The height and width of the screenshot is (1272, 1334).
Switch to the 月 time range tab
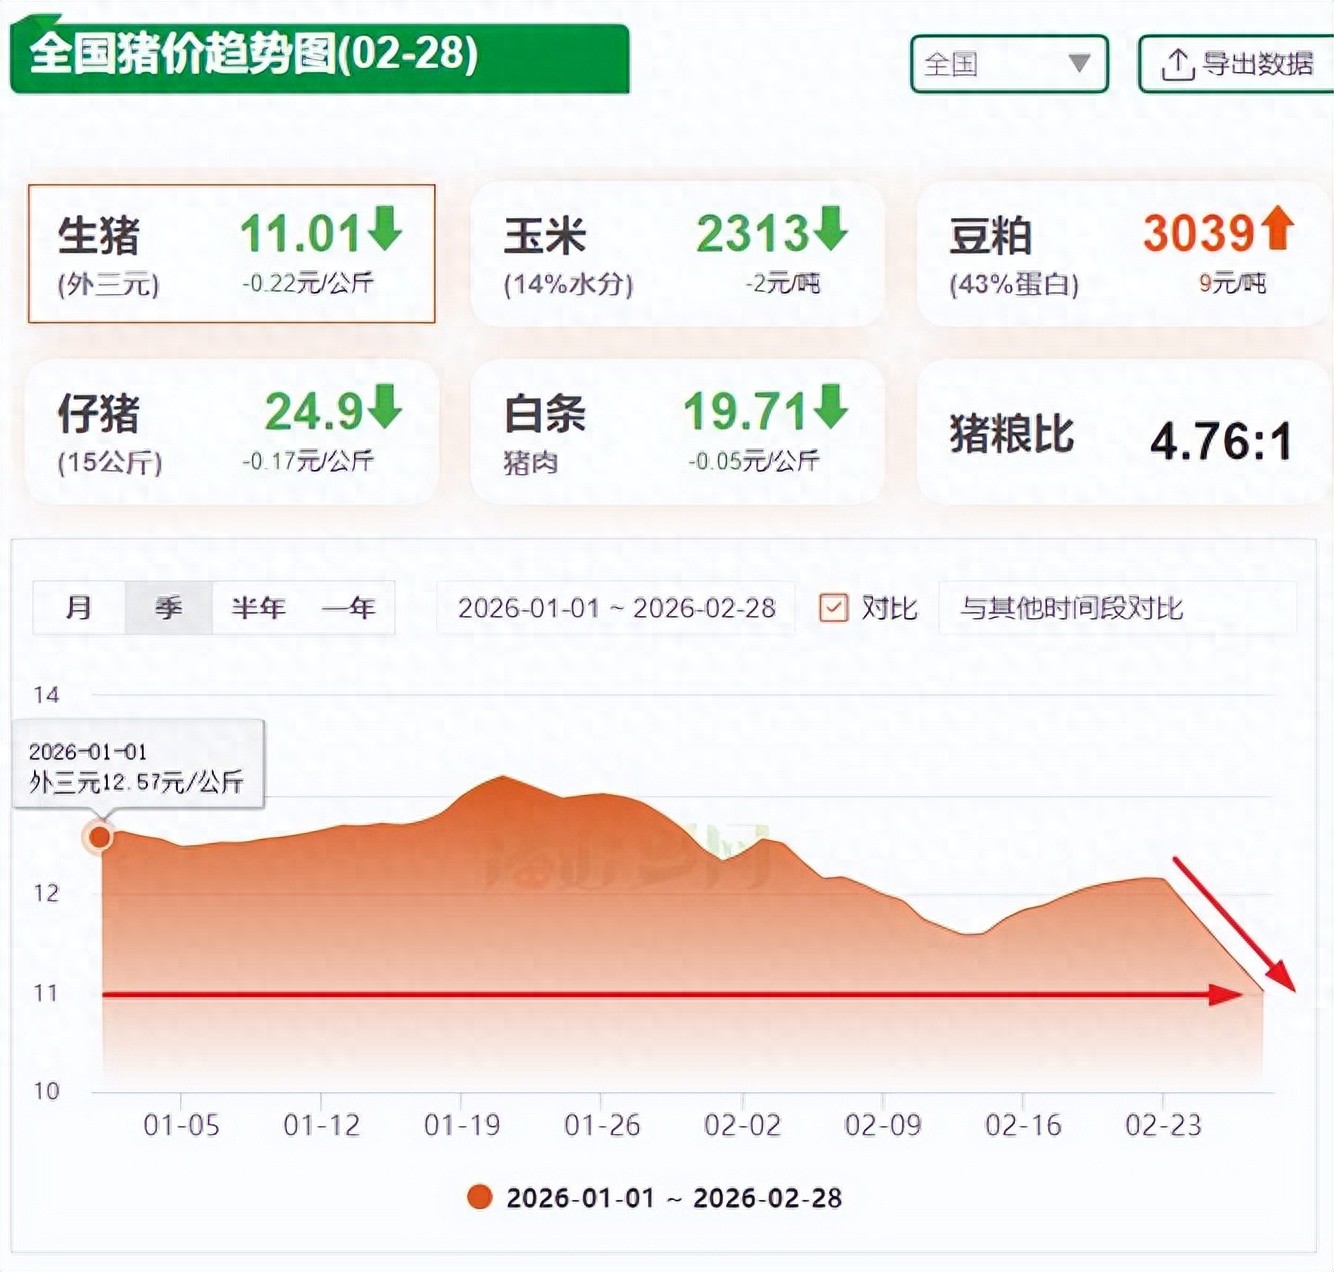[x=79, y=608]
